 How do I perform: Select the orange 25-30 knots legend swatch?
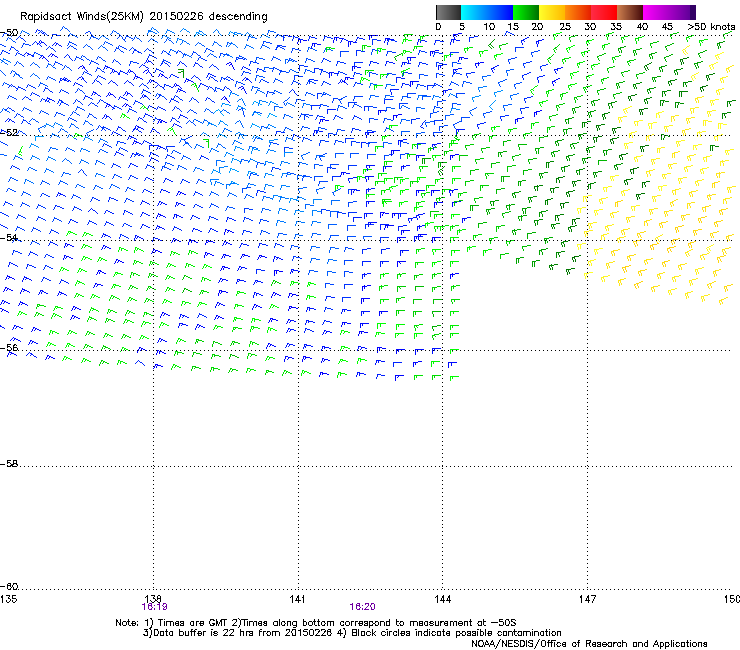click(578, 12)
